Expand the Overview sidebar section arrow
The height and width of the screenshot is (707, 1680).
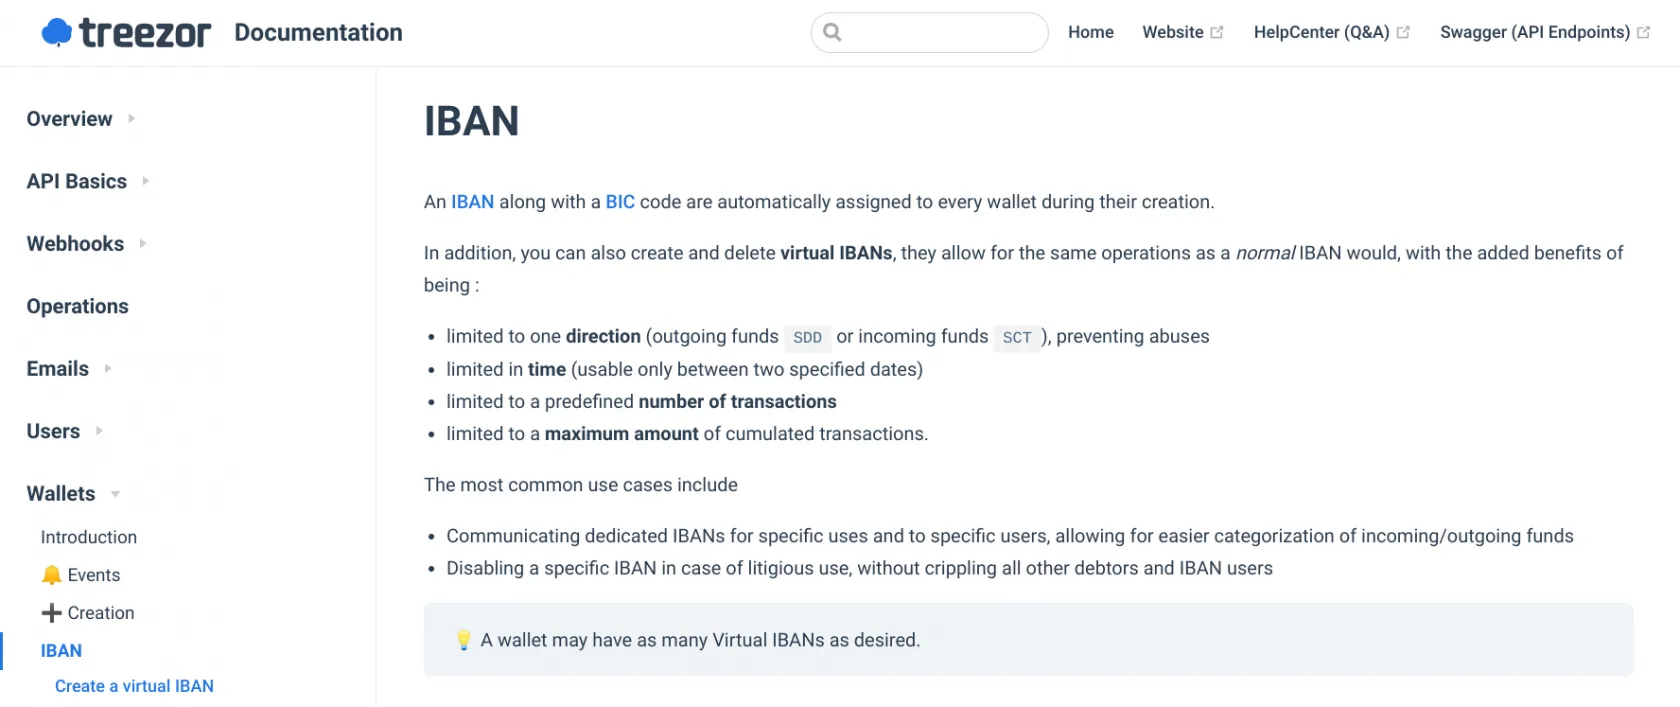pyautogui.click(x=131, y=118)
